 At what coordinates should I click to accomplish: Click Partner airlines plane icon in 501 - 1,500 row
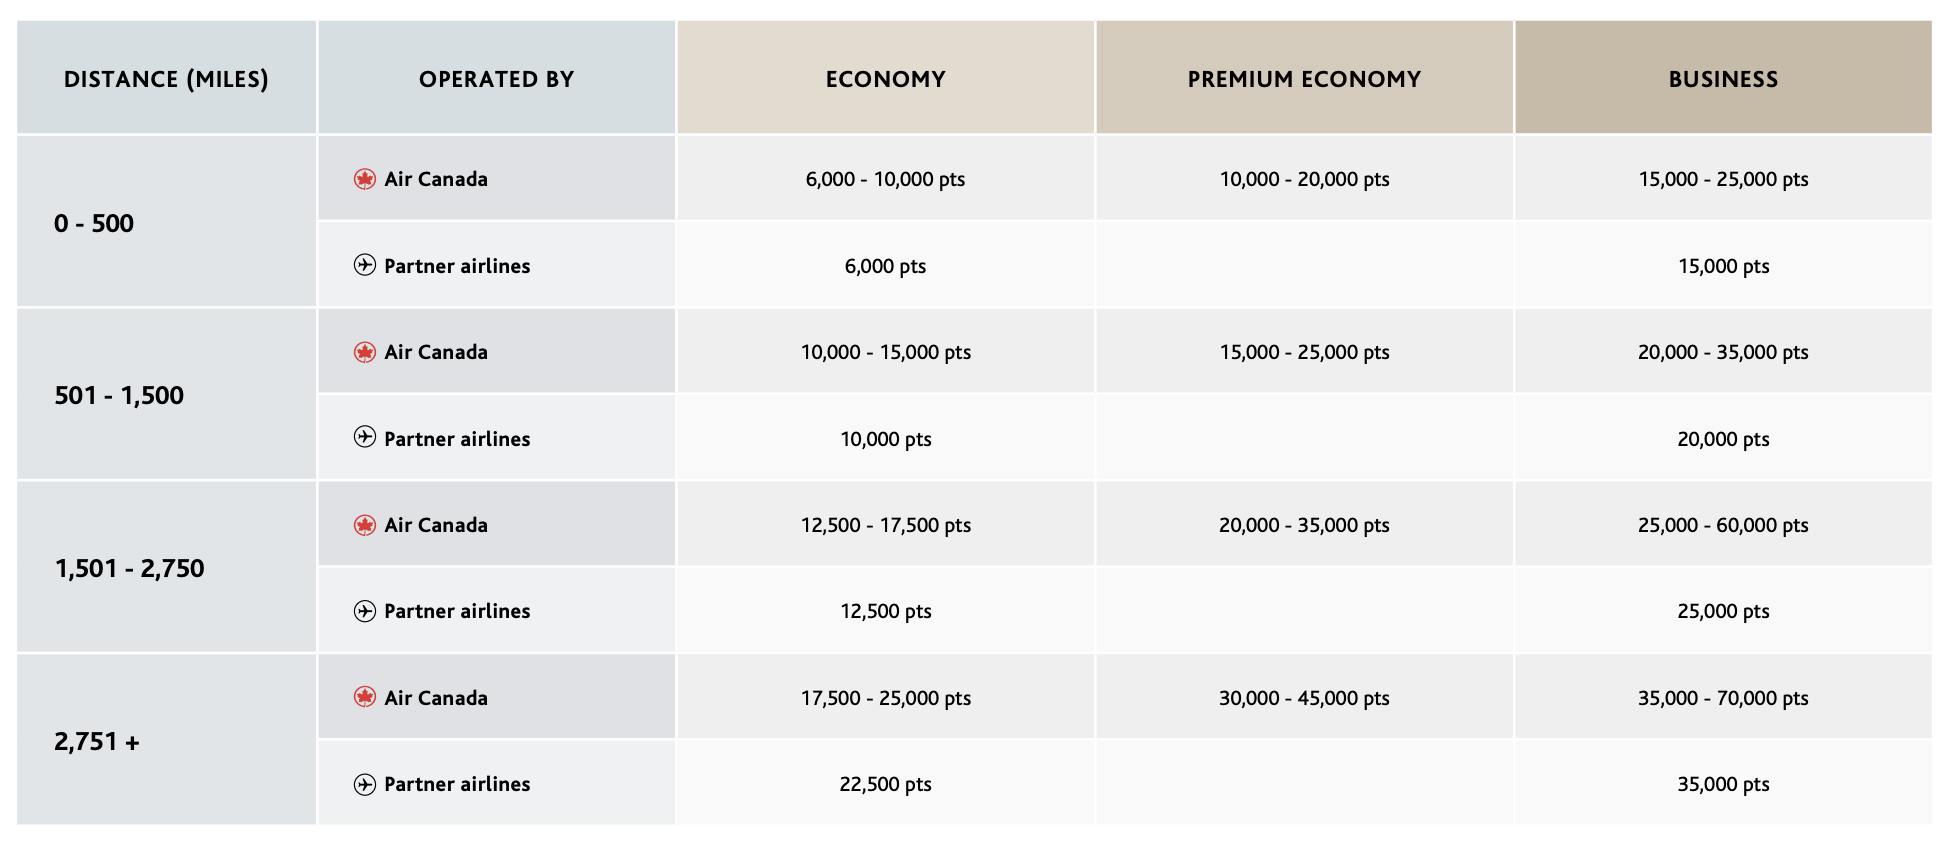[365, 438]
